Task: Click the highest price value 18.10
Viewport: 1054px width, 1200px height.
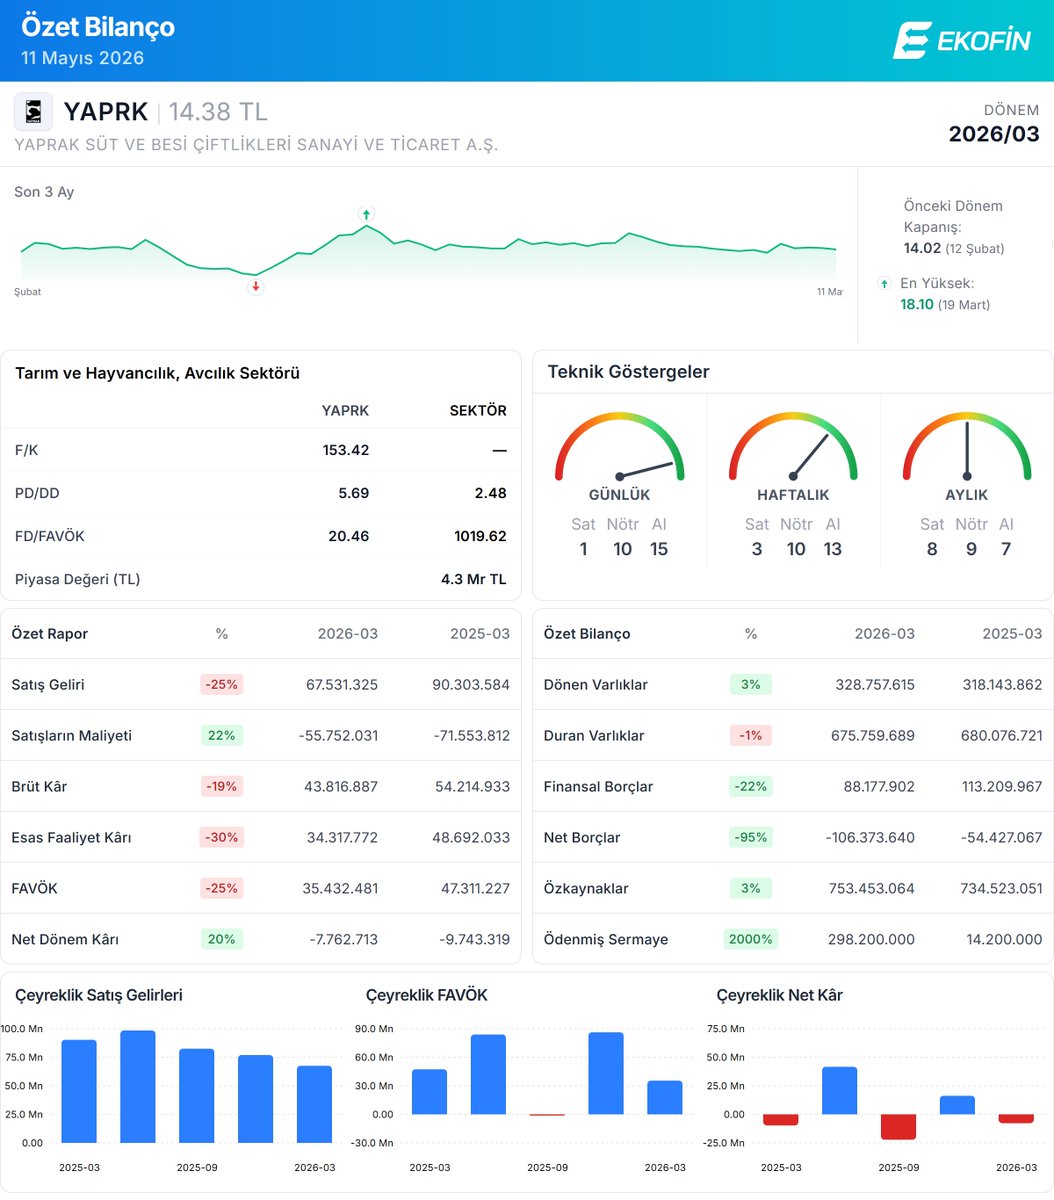Action: coord(917,304)
